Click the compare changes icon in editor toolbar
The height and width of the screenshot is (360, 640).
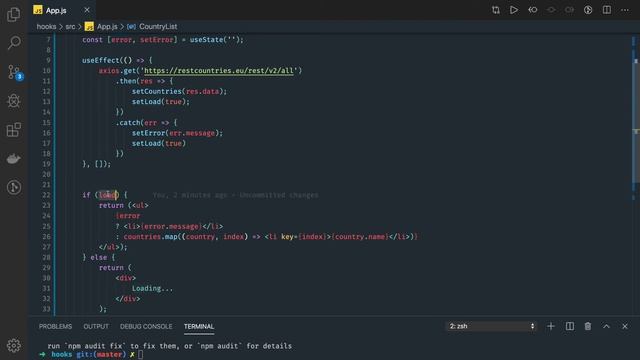(496, 10)
